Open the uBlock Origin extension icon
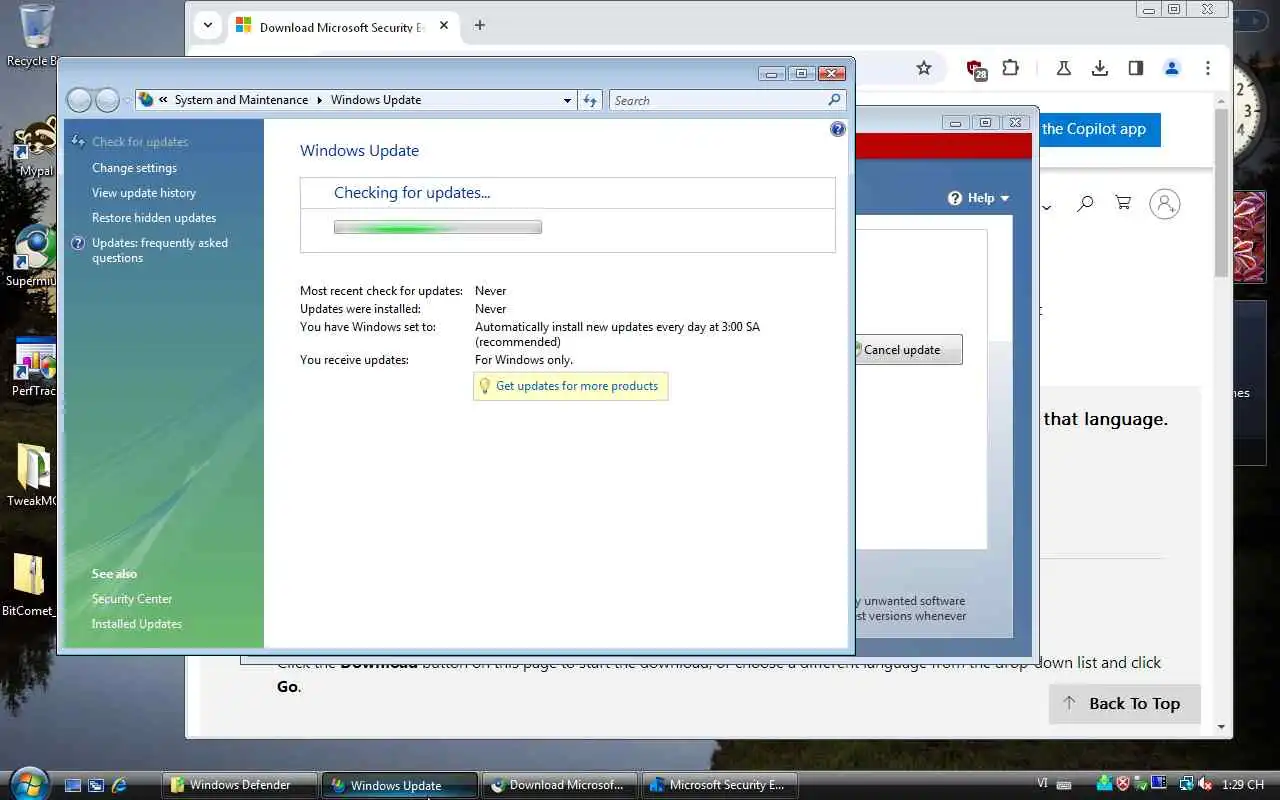This screenshot has width=1280, height=800. pyautogui.click(x=976, y=69)
